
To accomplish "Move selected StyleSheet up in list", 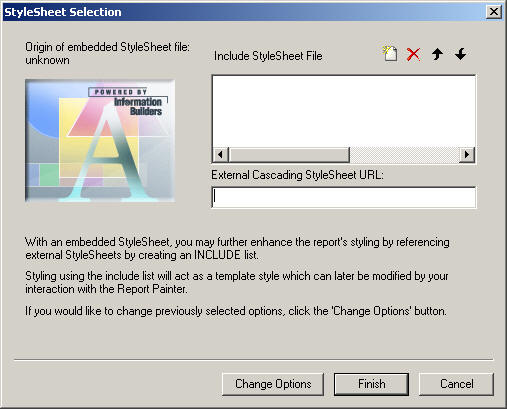I will click(437, 54).
